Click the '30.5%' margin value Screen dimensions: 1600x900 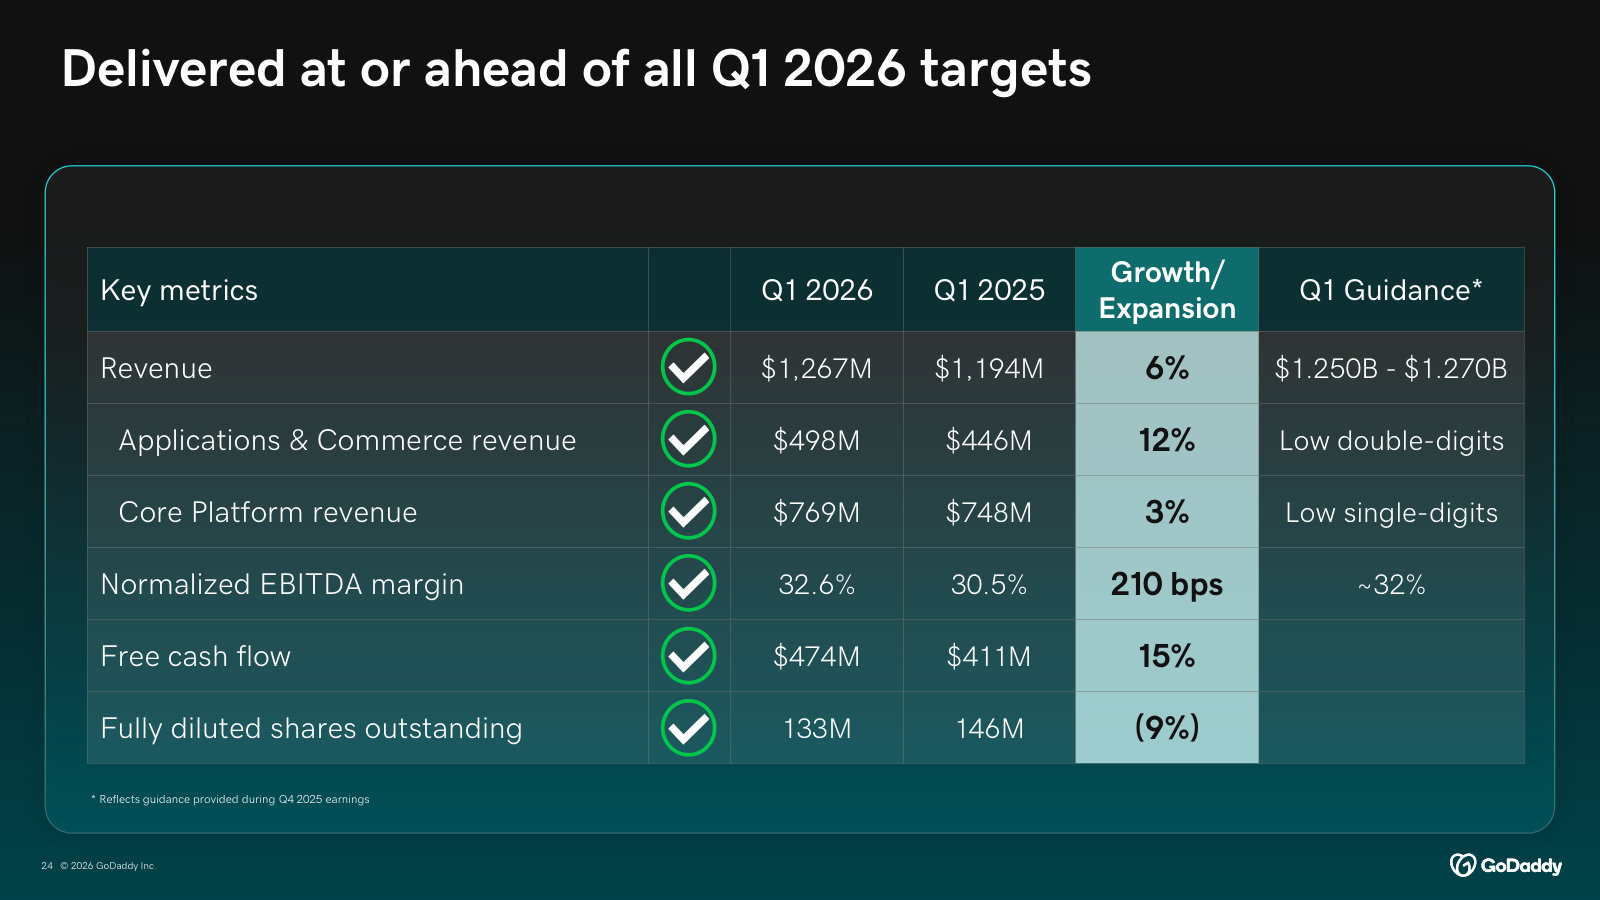click(x=989, y=584)
